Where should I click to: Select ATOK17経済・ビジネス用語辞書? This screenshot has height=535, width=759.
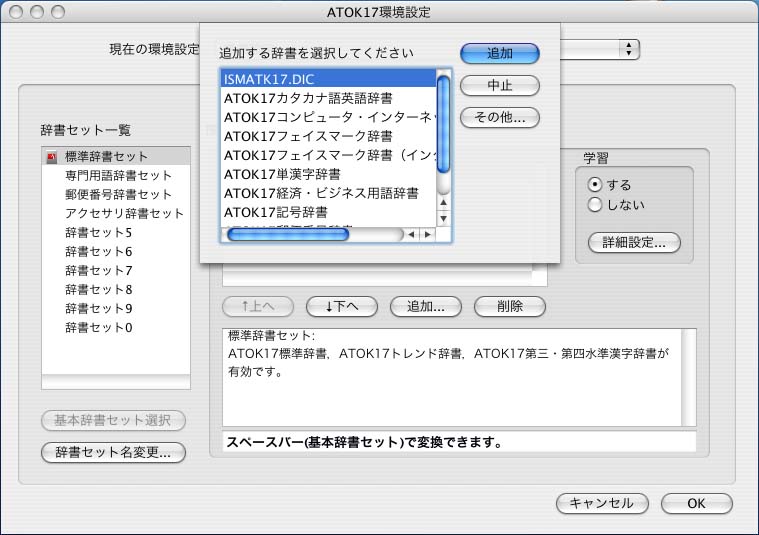(329, 193)
